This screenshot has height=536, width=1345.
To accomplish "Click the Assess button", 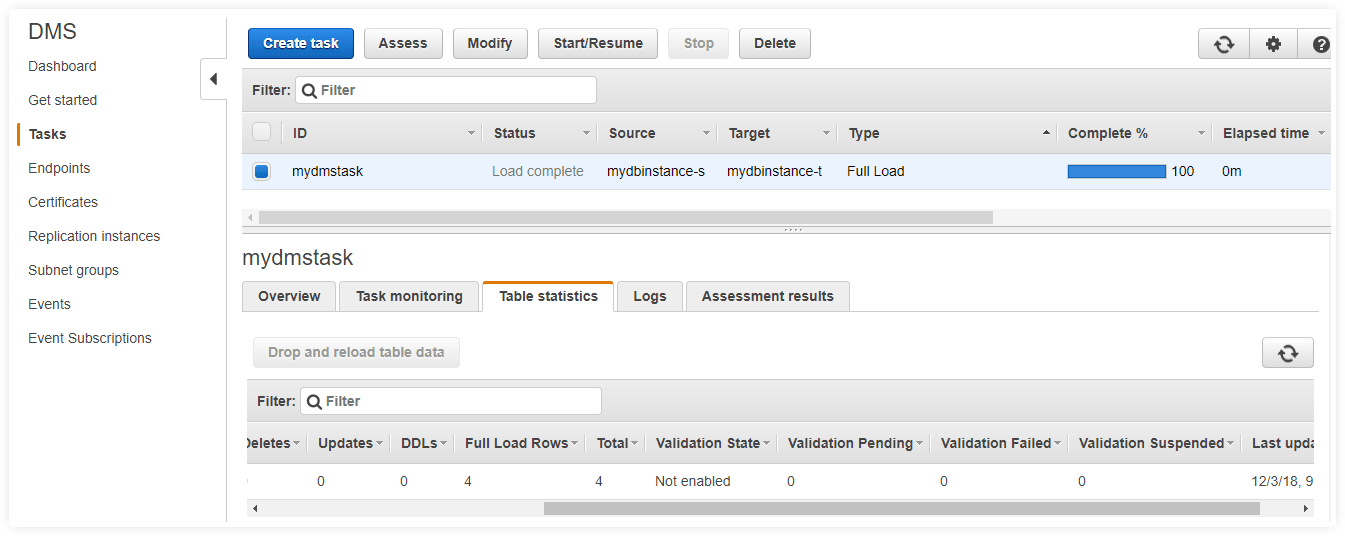I will click(403, 44).
